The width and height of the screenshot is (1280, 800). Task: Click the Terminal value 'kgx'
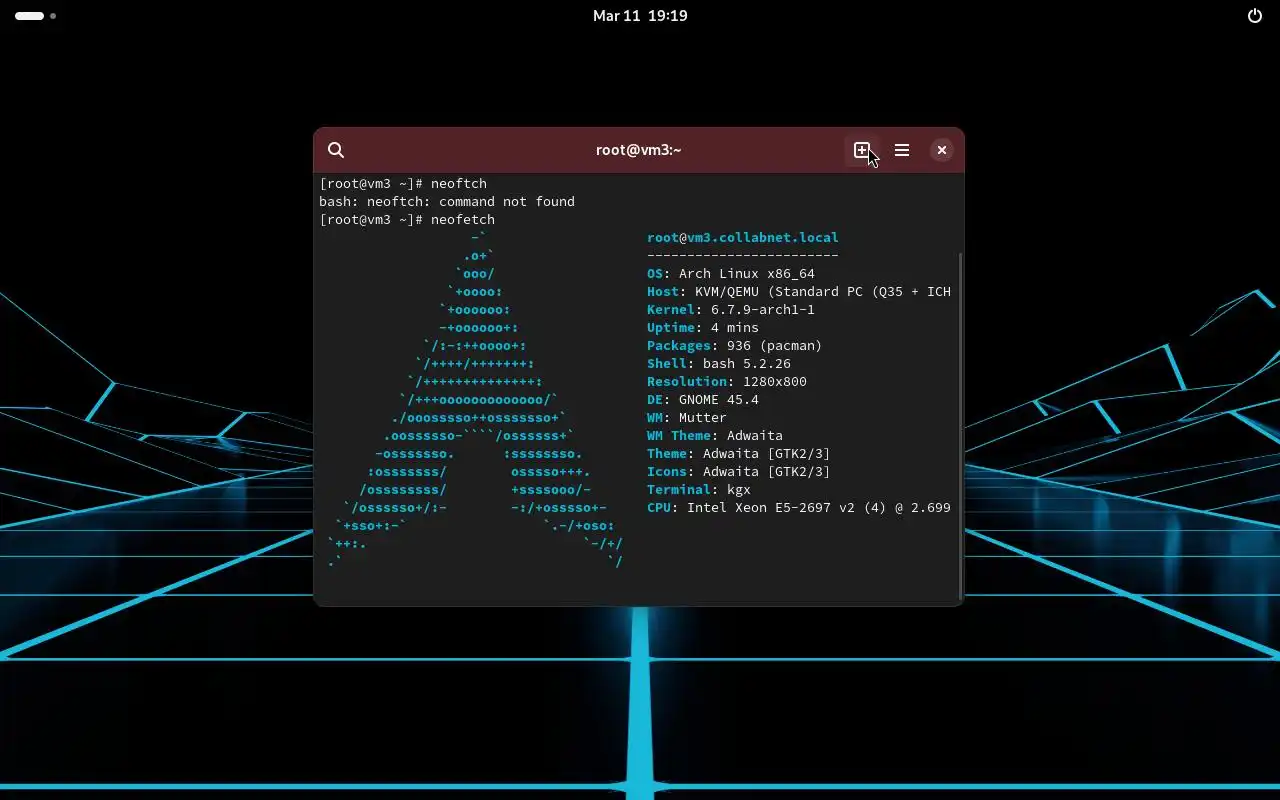739,490
